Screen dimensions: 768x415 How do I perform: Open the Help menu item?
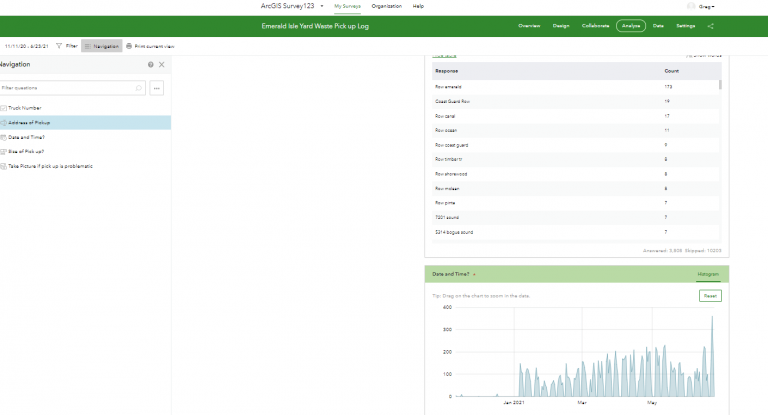pos(418,6)
